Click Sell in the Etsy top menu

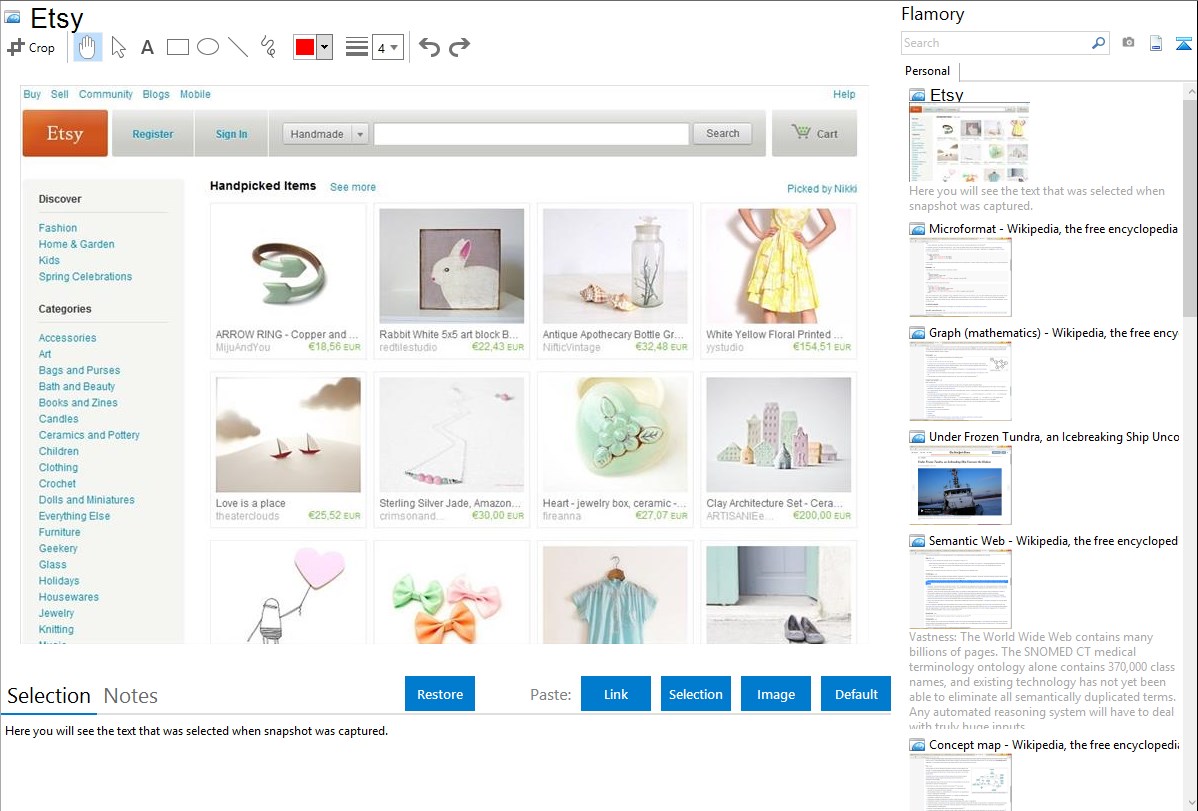(x=60, y=94)
